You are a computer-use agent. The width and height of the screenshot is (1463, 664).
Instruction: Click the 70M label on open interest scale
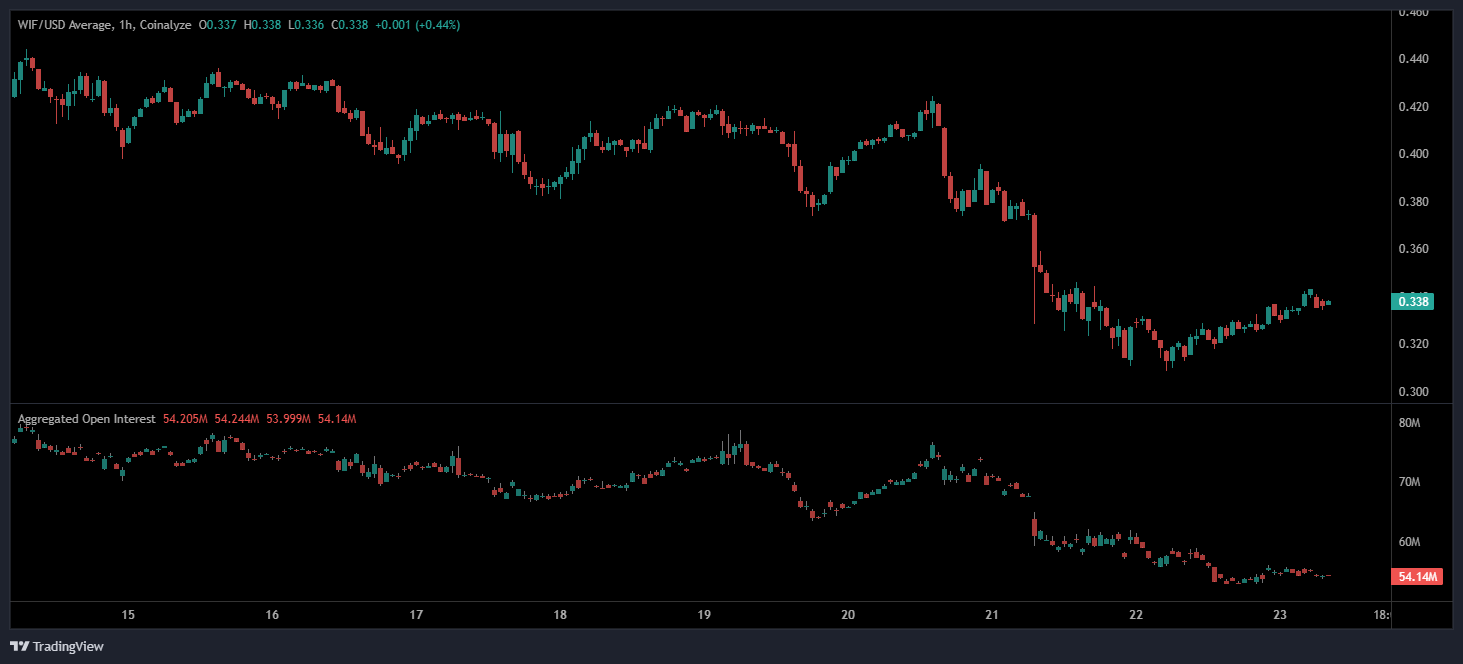tap(1409, 482)
